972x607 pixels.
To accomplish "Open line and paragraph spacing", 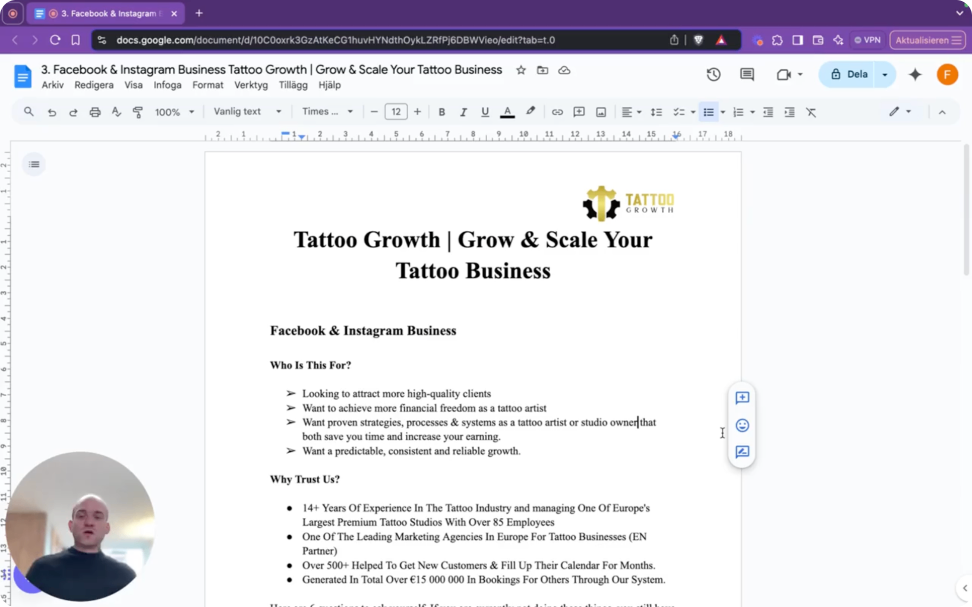I will [x=656, y=112].
